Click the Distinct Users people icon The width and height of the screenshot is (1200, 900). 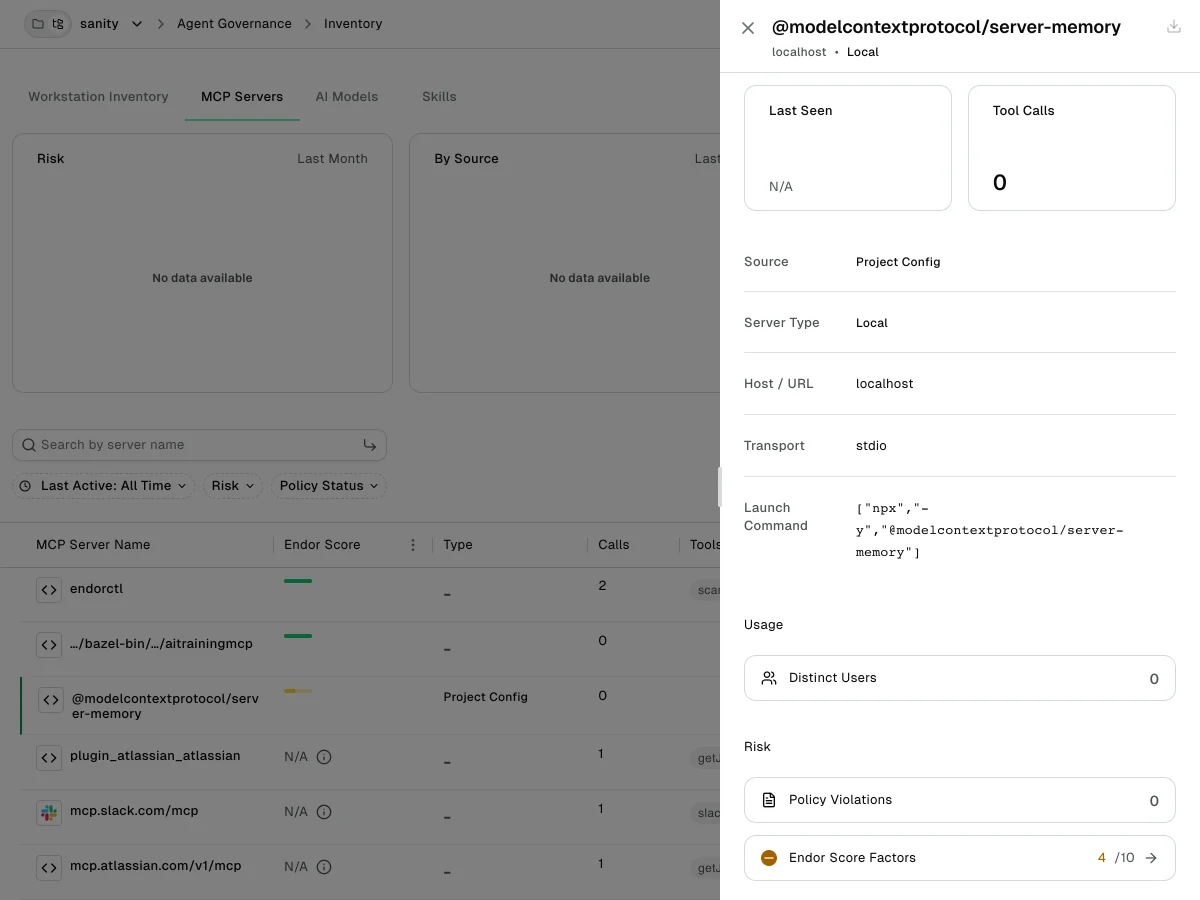pos(769,678)
